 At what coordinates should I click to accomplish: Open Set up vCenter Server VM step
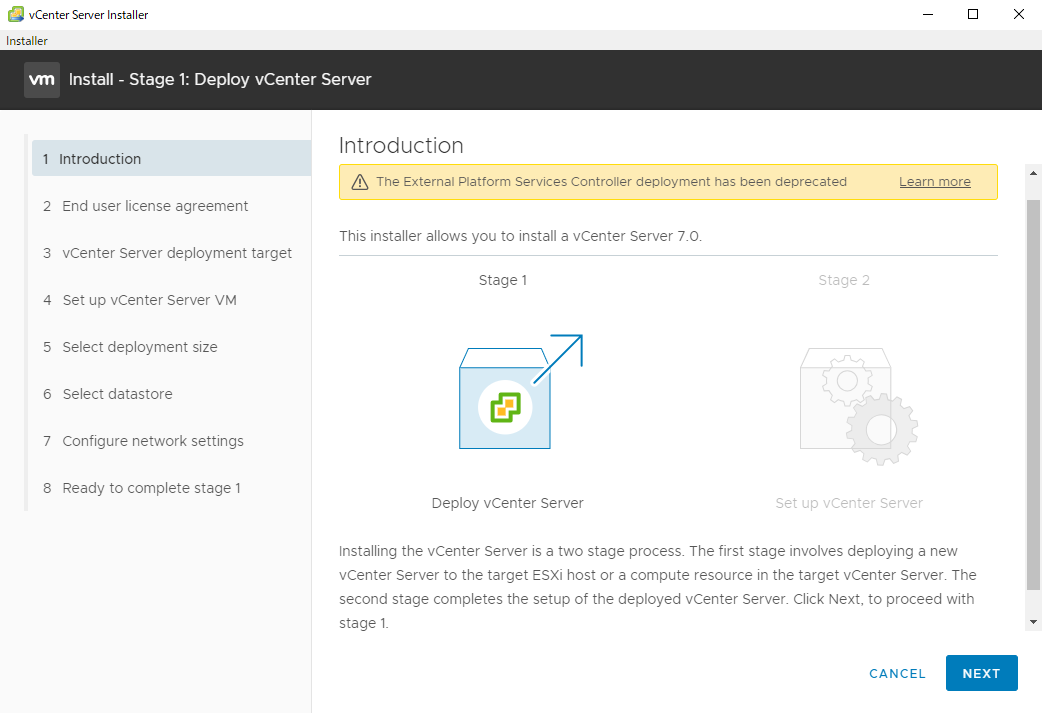pos(149,300)
